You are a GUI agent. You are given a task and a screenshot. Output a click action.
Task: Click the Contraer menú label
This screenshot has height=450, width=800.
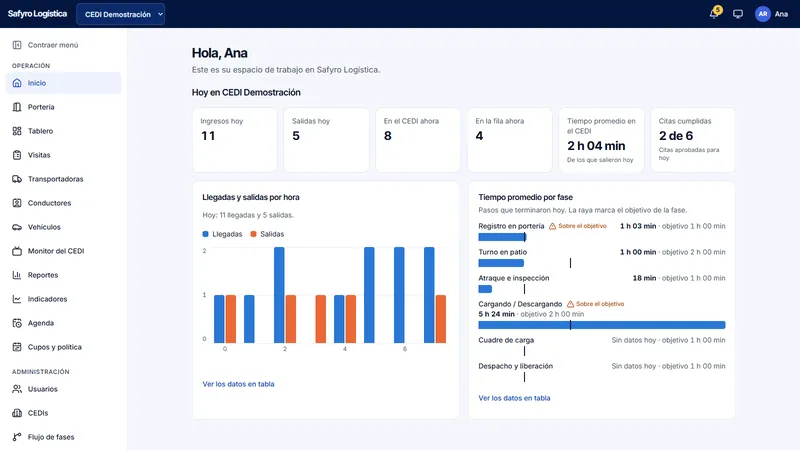[53, 45]
